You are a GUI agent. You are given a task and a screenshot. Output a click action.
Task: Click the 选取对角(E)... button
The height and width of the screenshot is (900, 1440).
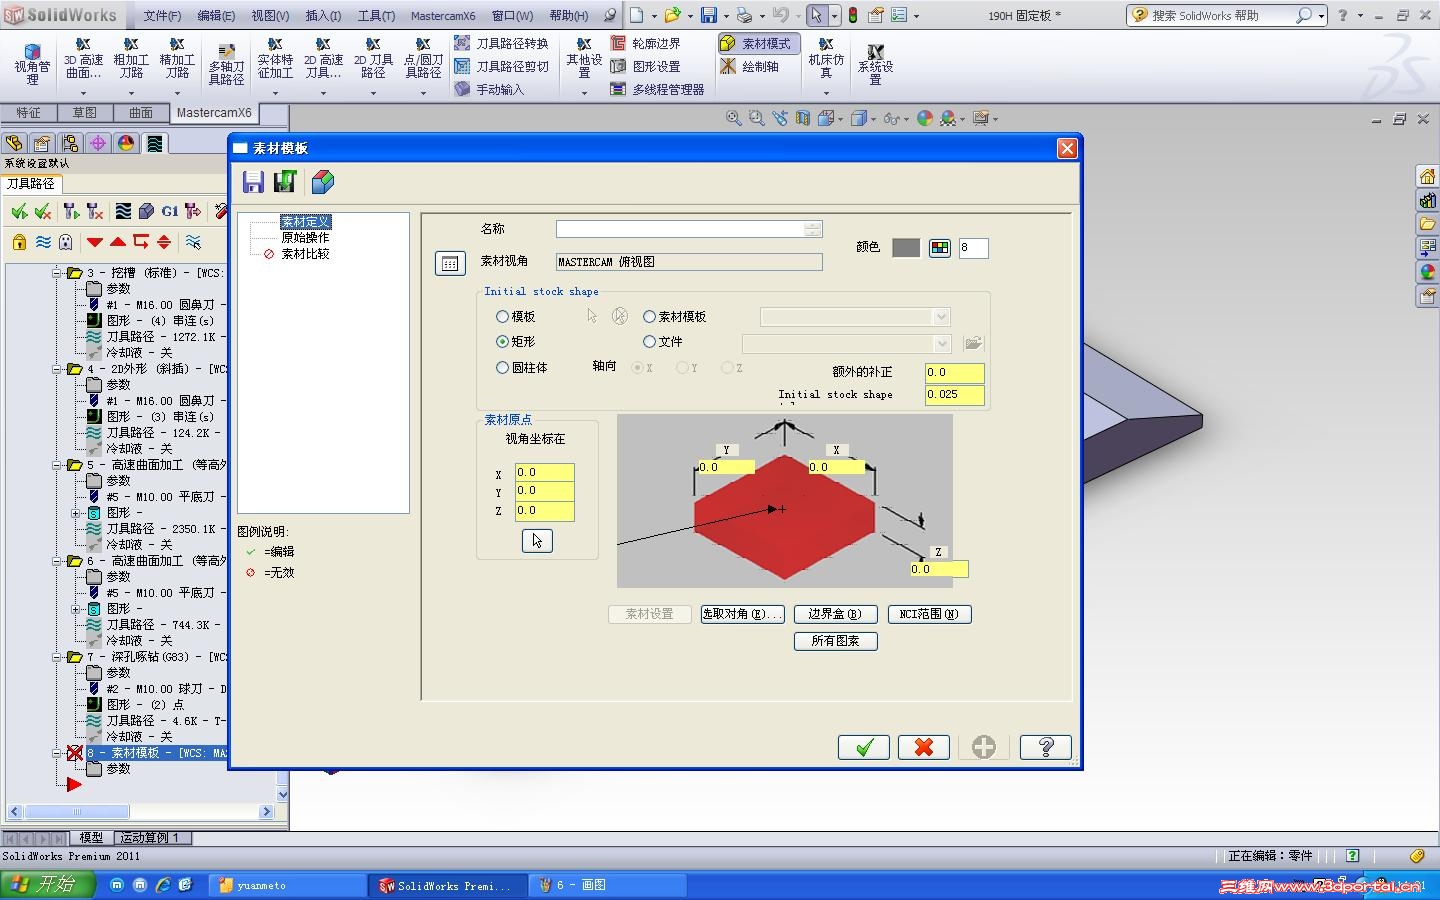pyautogui.click(x=742, y=614)
